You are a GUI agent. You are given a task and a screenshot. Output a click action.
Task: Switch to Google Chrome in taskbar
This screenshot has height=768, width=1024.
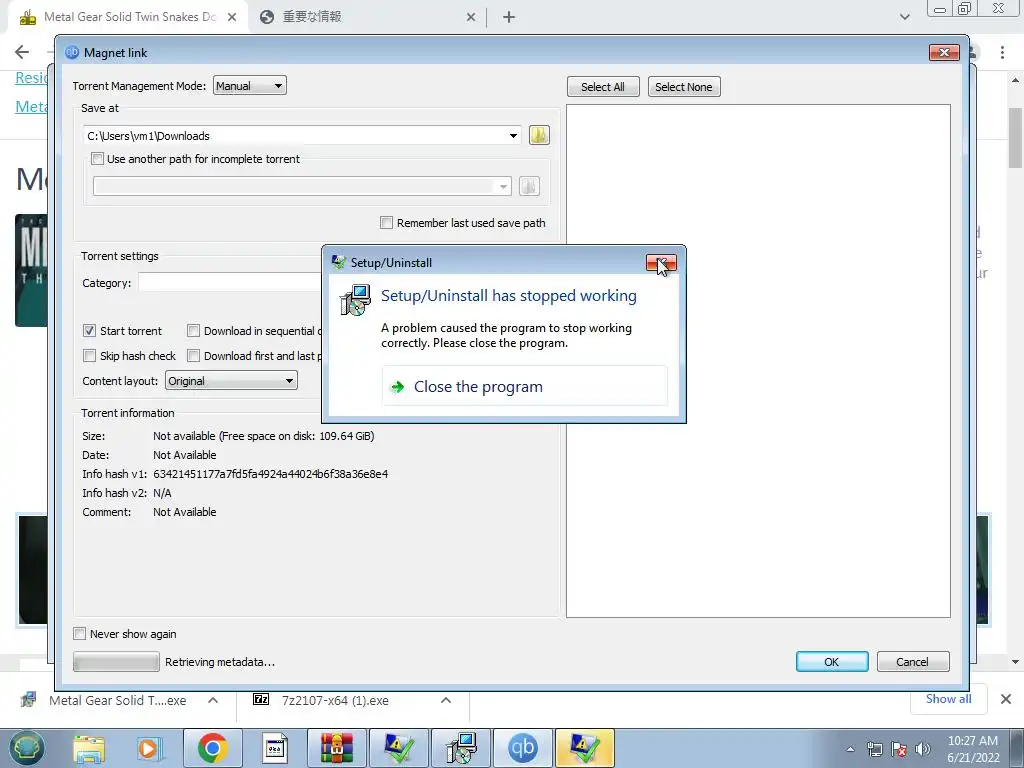pos(212,748)
